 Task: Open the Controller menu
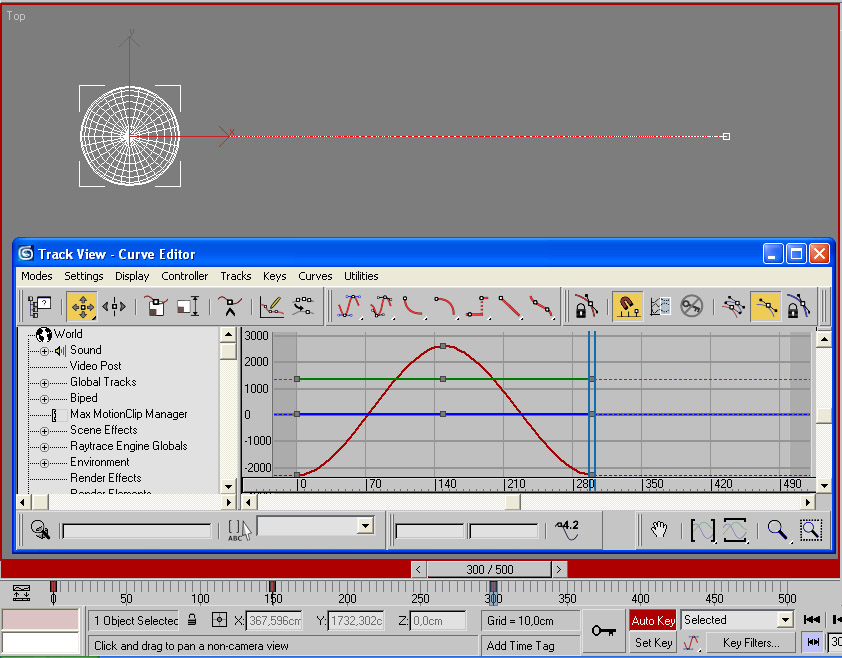(x=185, y=276)
